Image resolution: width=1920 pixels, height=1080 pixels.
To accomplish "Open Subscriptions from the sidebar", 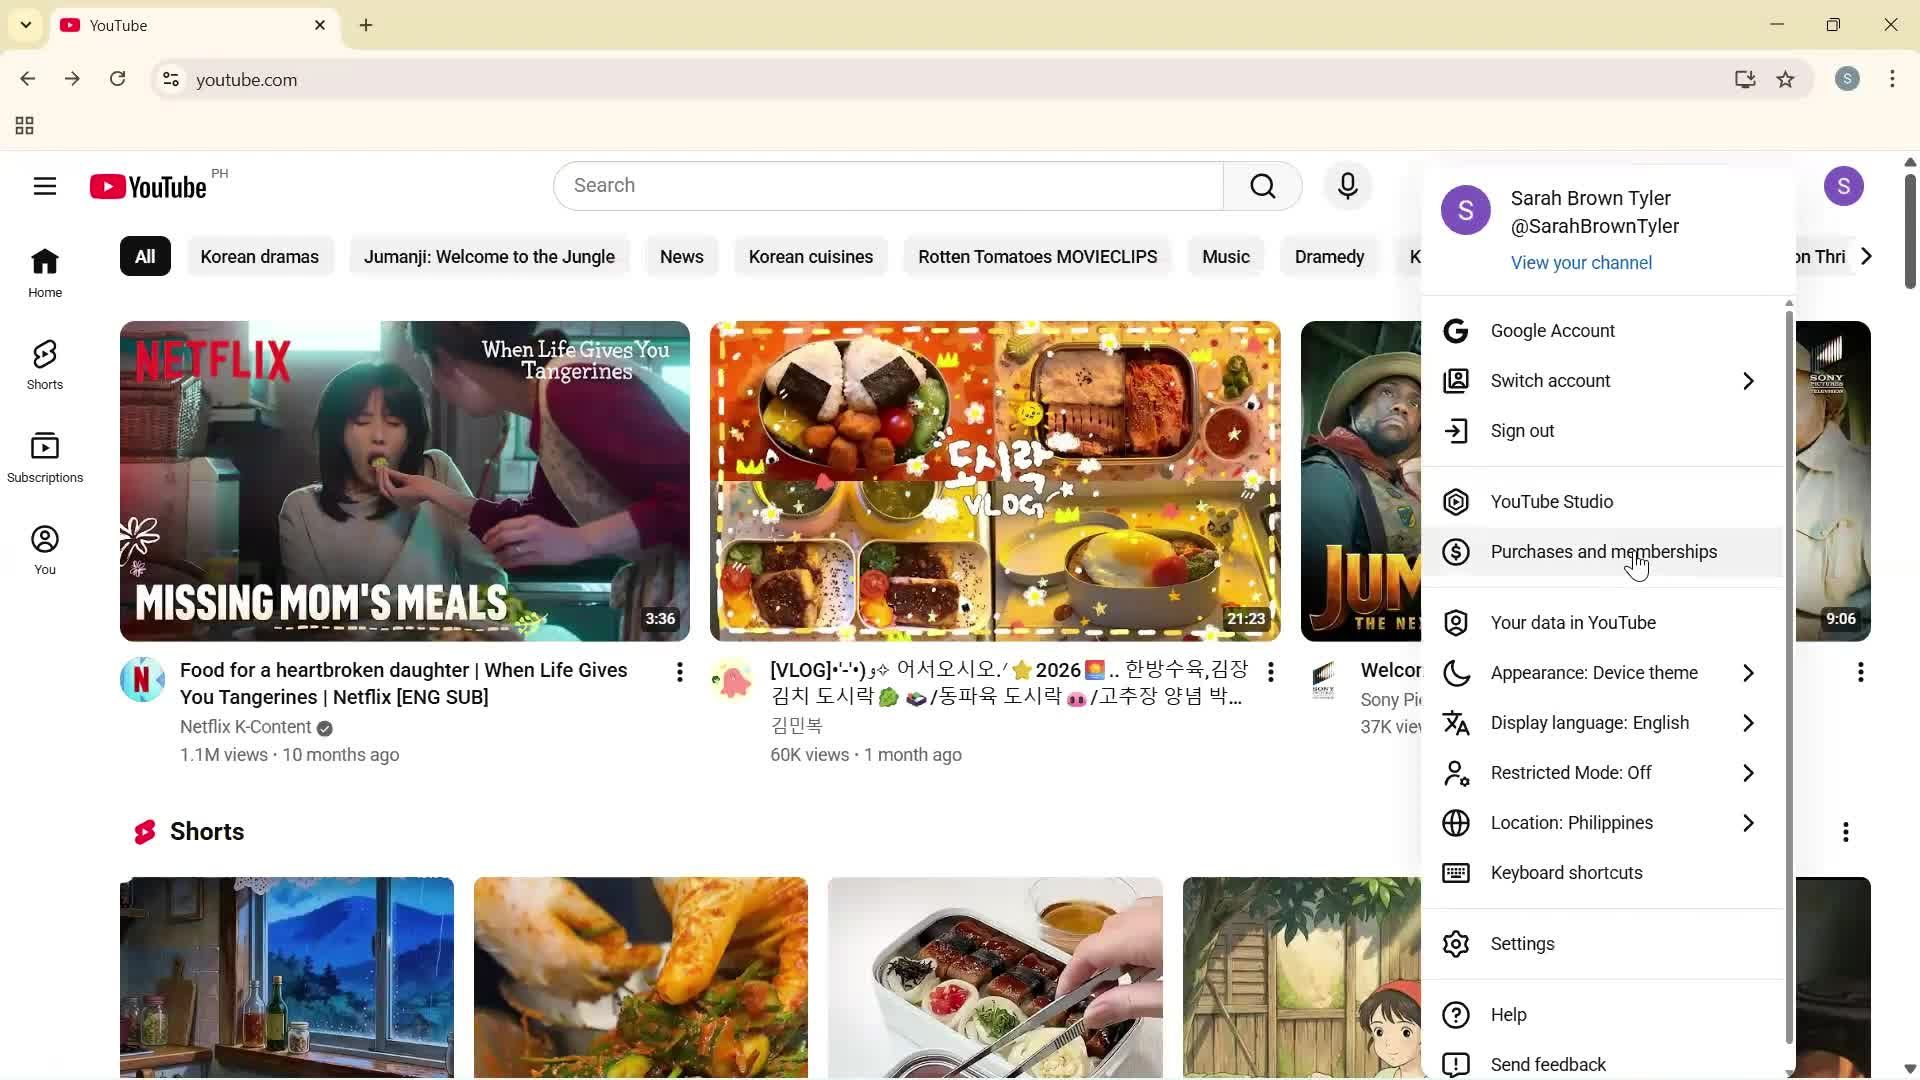I will 44,457.
